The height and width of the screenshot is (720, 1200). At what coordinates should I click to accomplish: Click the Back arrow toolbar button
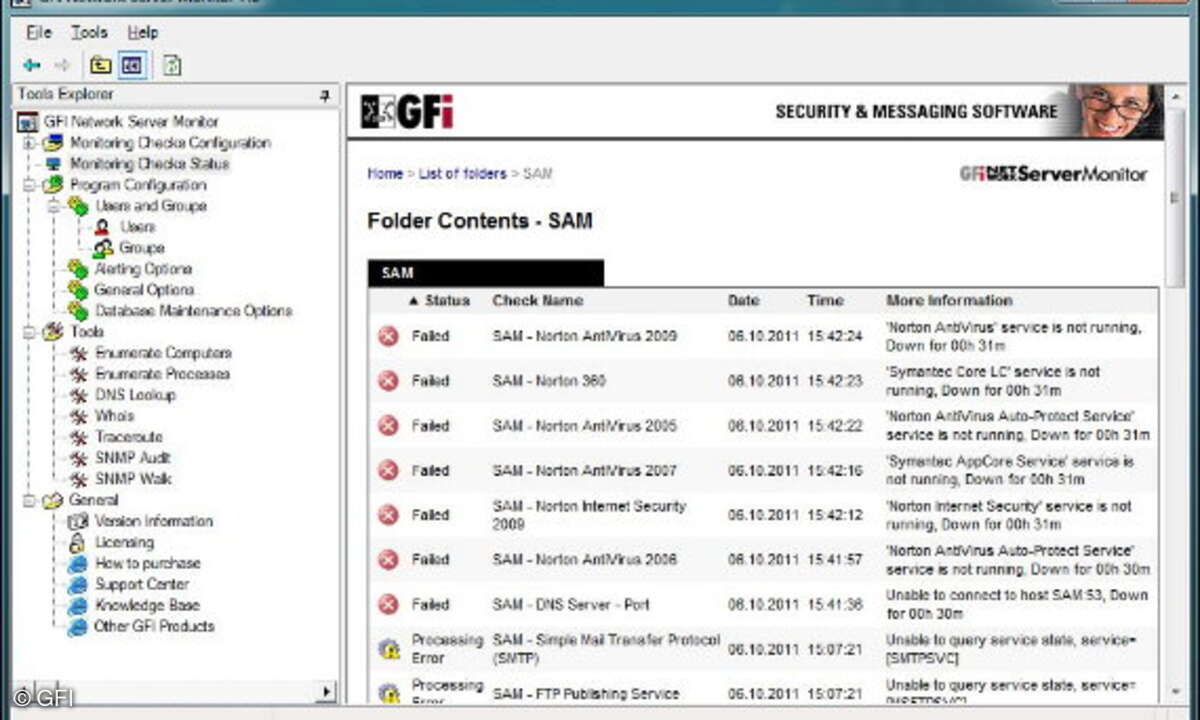click(x=32, y=66)
